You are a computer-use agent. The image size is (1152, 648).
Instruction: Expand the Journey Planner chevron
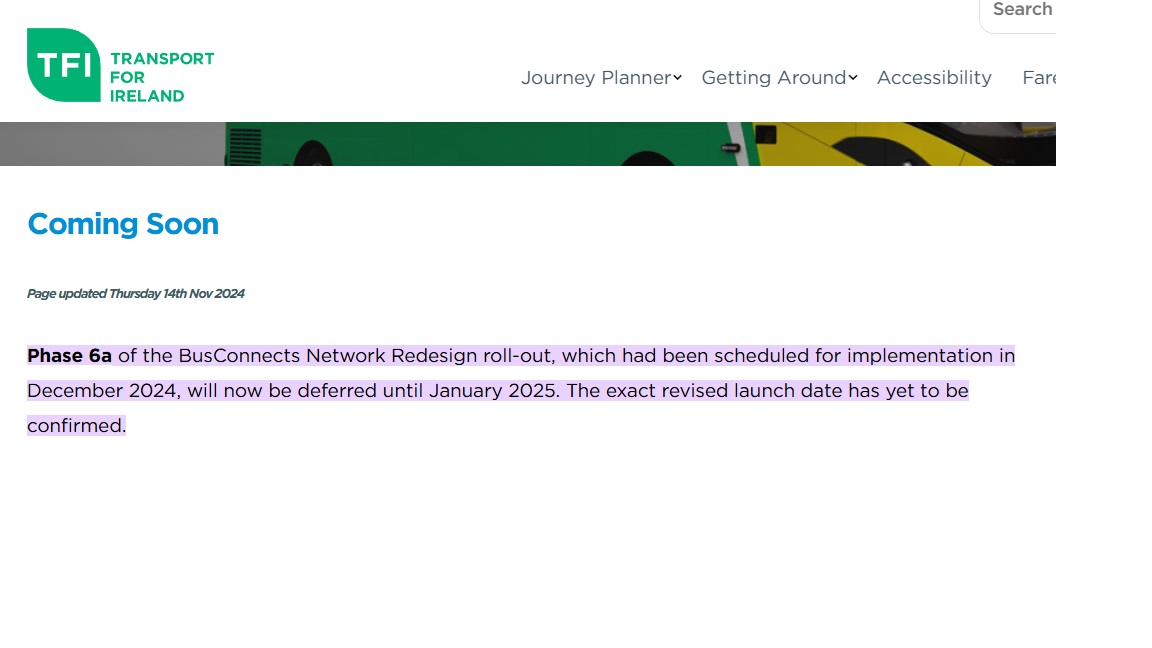pyautogui.click(x=677, y=78)
